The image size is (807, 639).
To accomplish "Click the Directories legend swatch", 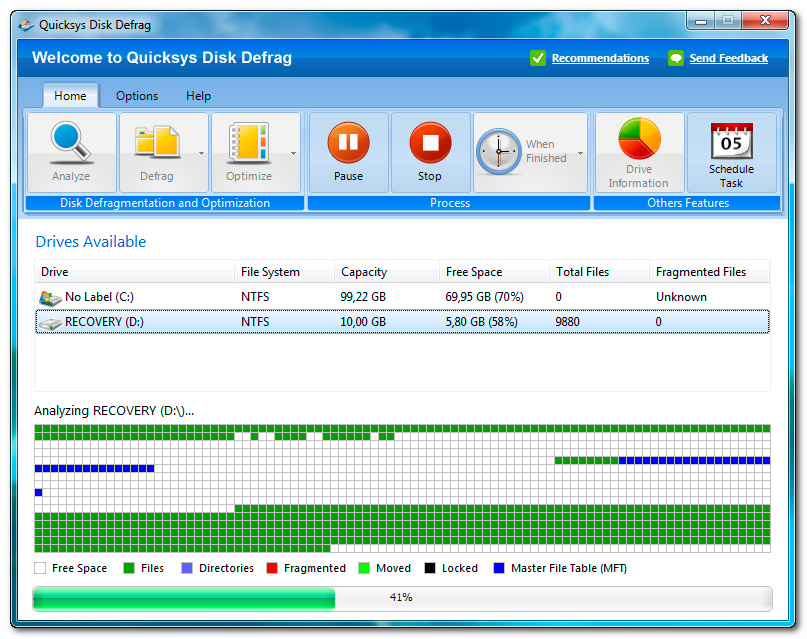I will [x=187, y=568].
